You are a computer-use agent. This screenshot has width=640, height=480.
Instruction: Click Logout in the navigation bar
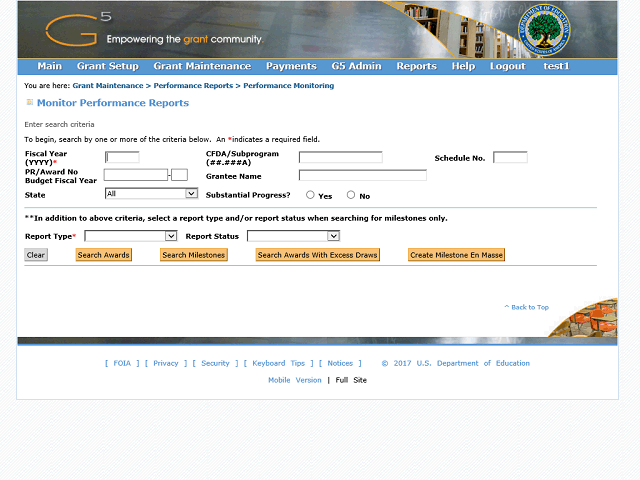(x=508, y=66)
